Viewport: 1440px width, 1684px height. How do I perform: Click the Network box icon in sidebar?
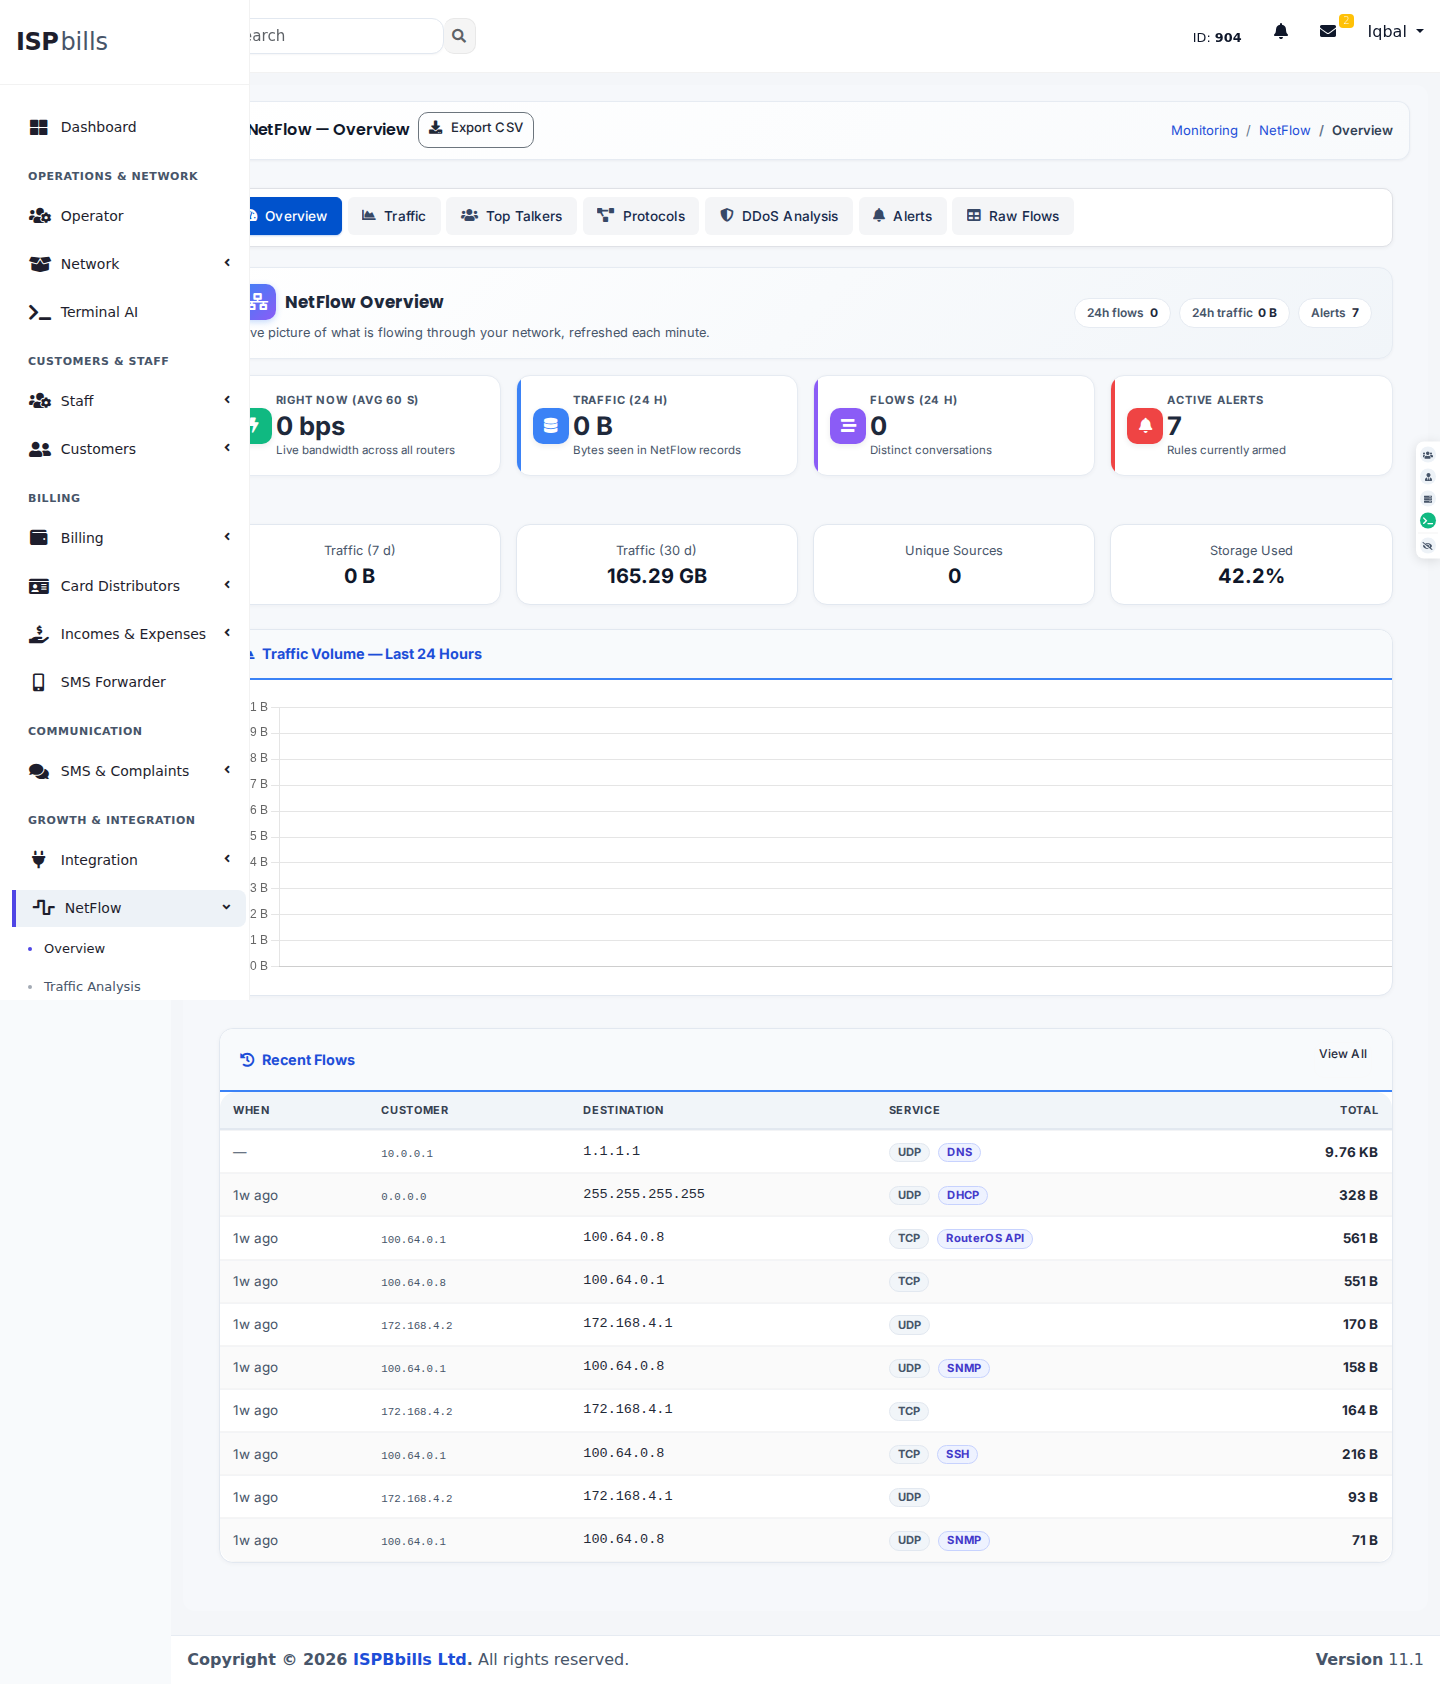pyautogui.click(x=39, y=264)
